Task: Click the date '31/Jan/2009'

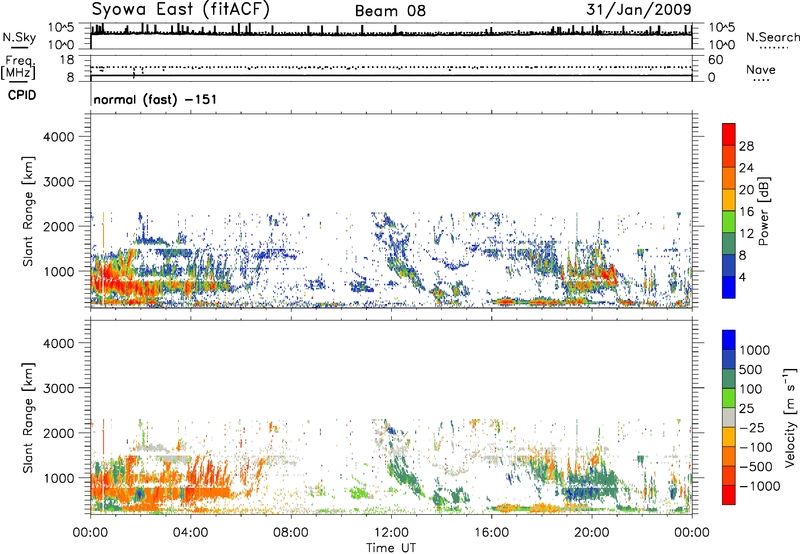Action: point(639,9)
